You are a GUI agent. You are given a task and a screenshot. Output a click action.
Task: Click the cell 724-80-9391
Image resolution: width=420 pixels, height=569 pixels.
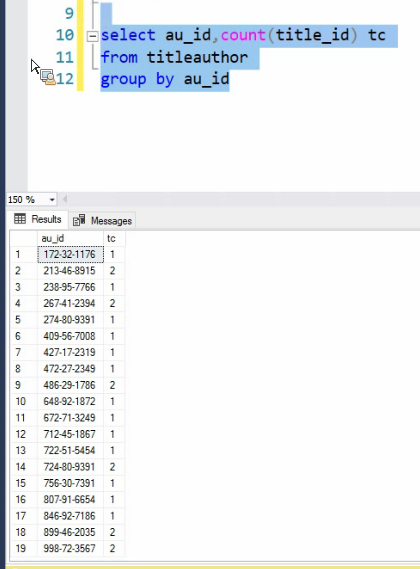(x=70, y=467)
